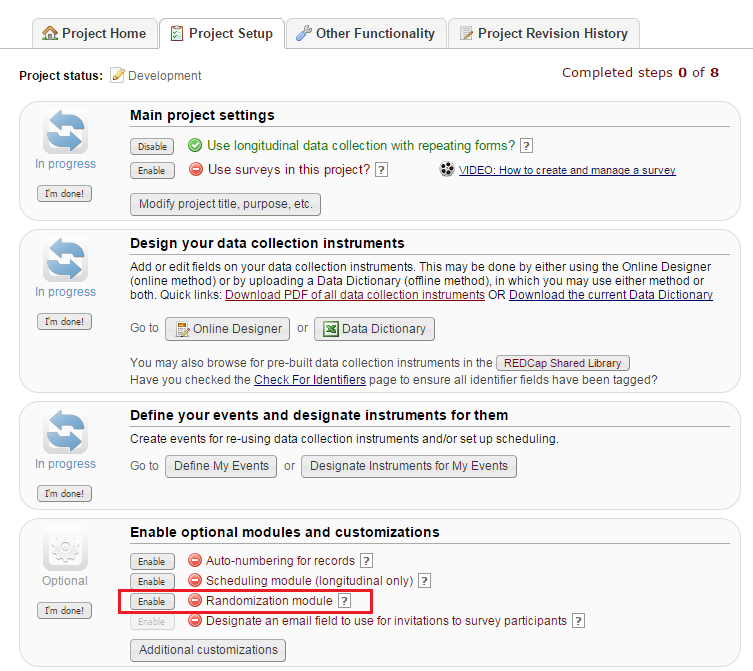Open video on creating and managing a survey
753x671 pixels.
[567, 170]
